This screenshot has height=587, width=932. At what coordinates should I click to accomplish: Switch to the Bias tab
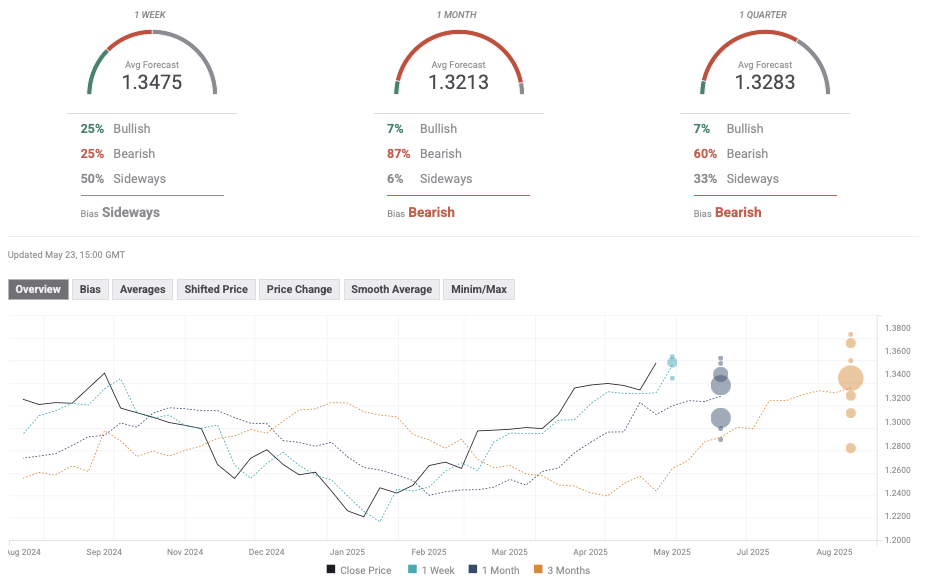(x=90, y=289)
